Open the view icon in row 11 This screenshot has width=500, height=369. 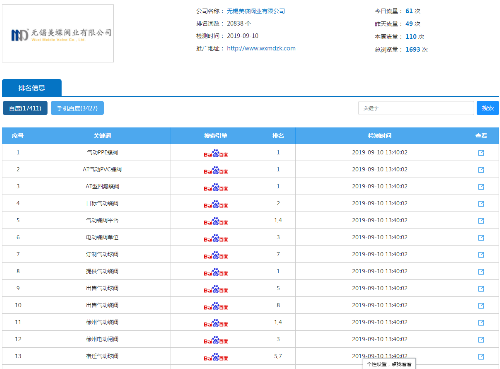[x=481, y=323]
